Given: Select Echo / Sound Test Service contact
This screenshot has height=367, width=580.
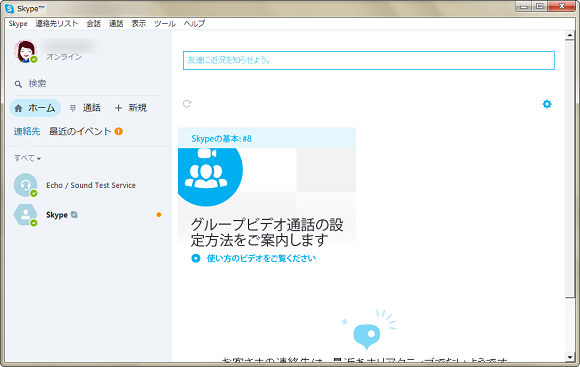Looking at the screenshot, I should (x=88, y=185).
